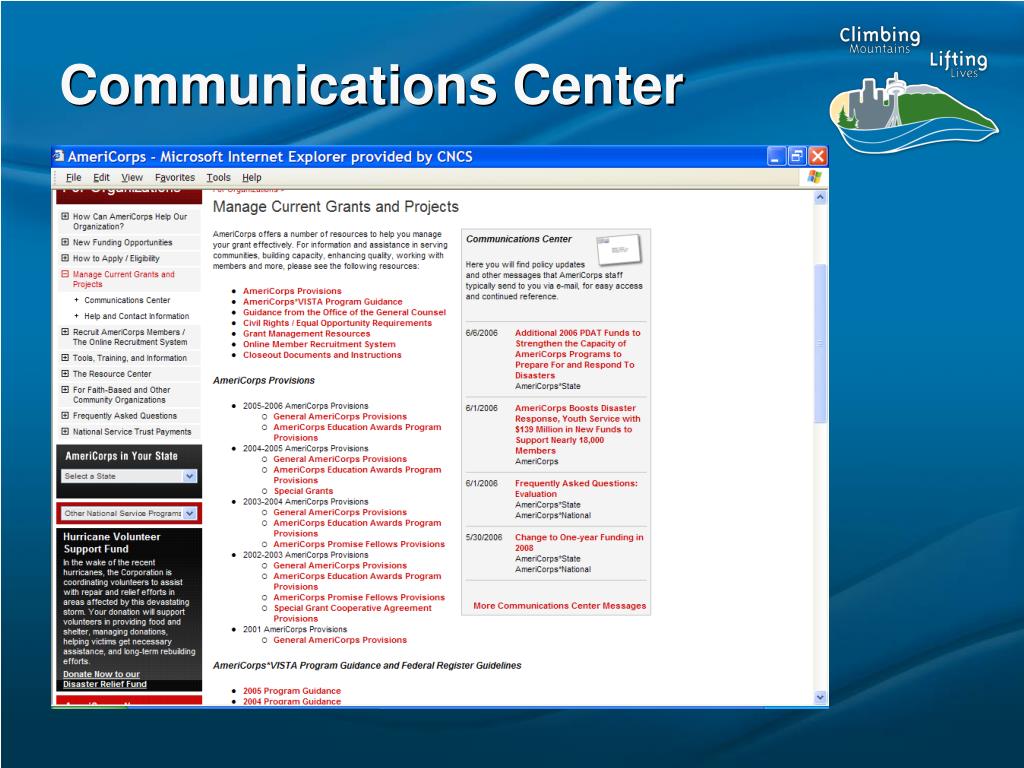Minimize the AmeriCorps Internet Explorer window
The height and width of the screenshot is (768, 1024).
[776, 156]
